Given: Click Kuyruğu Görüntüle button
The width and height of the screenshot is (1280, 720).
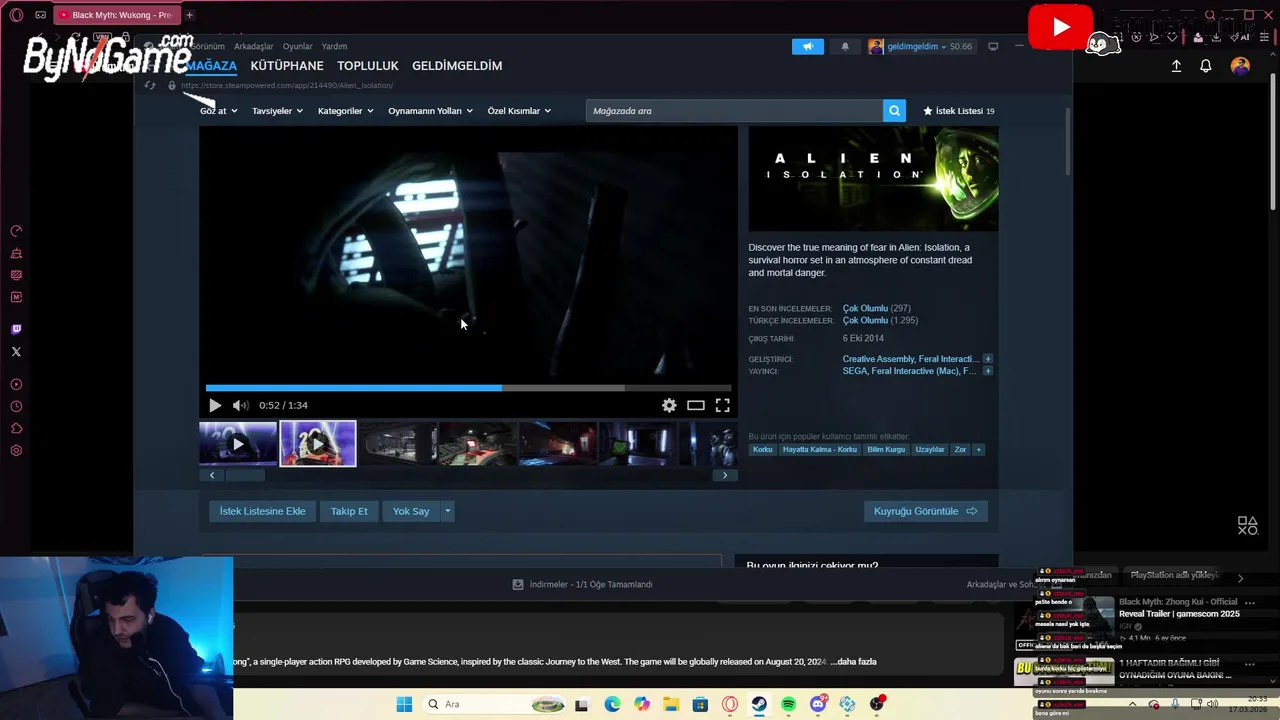Looking at the screenshot, I should (x=925, y=511).
